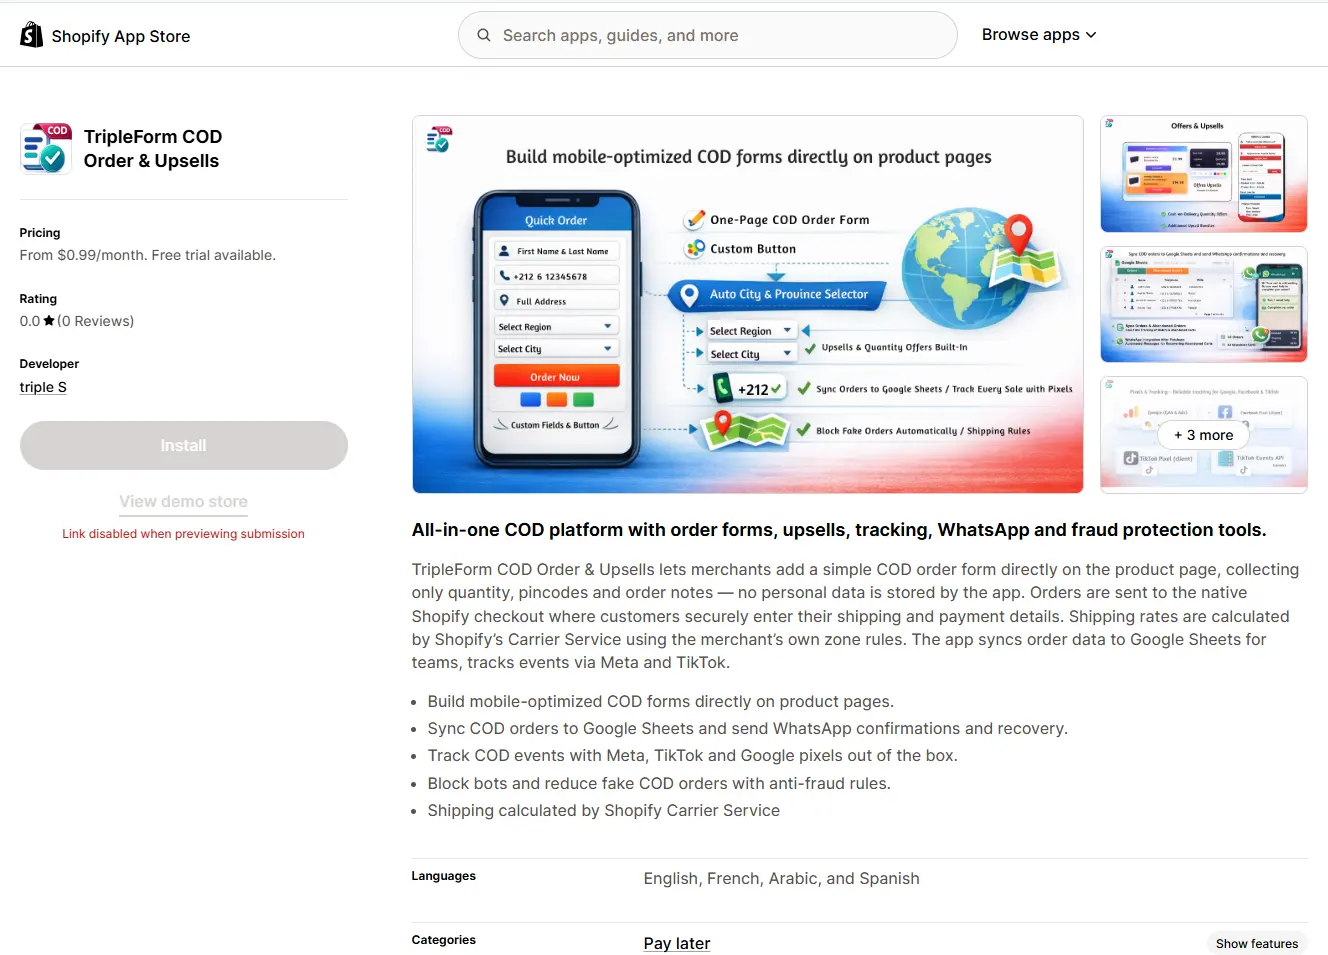1328x955 pixels.
Task: Click the Categories label
Action: 444,940
